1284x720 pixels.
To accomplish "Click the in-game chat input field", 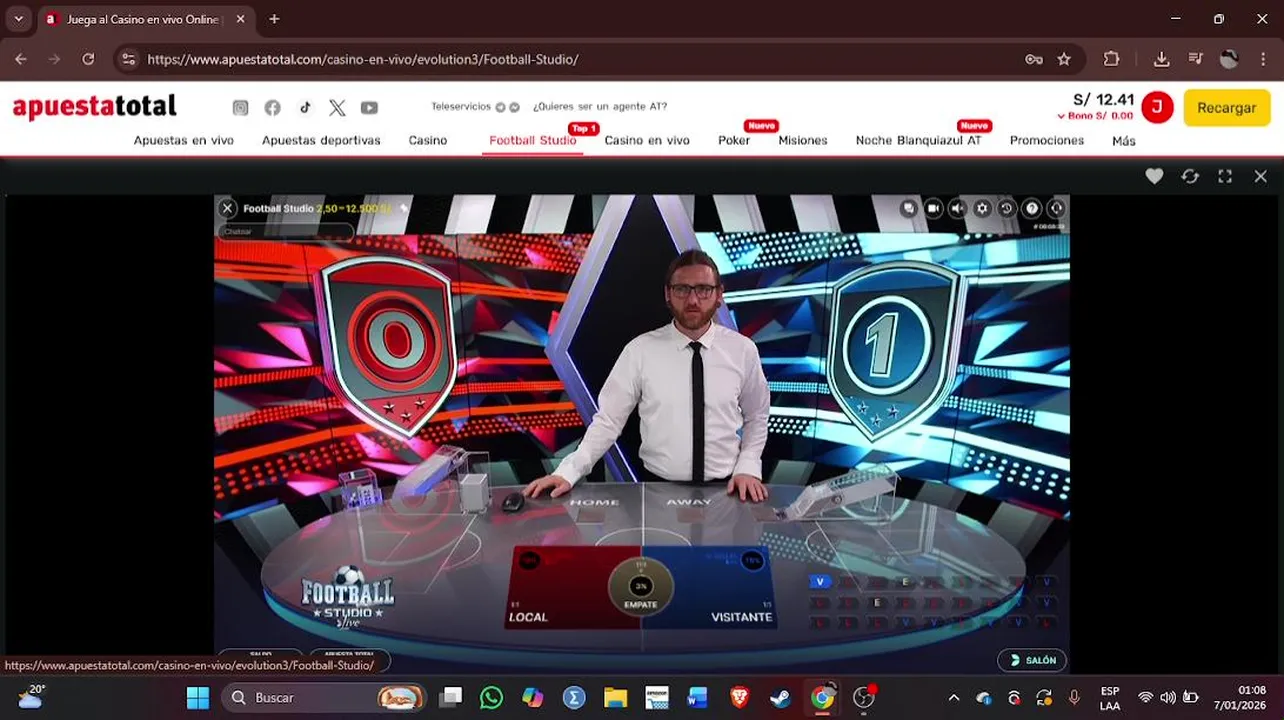I will (286, 231).
